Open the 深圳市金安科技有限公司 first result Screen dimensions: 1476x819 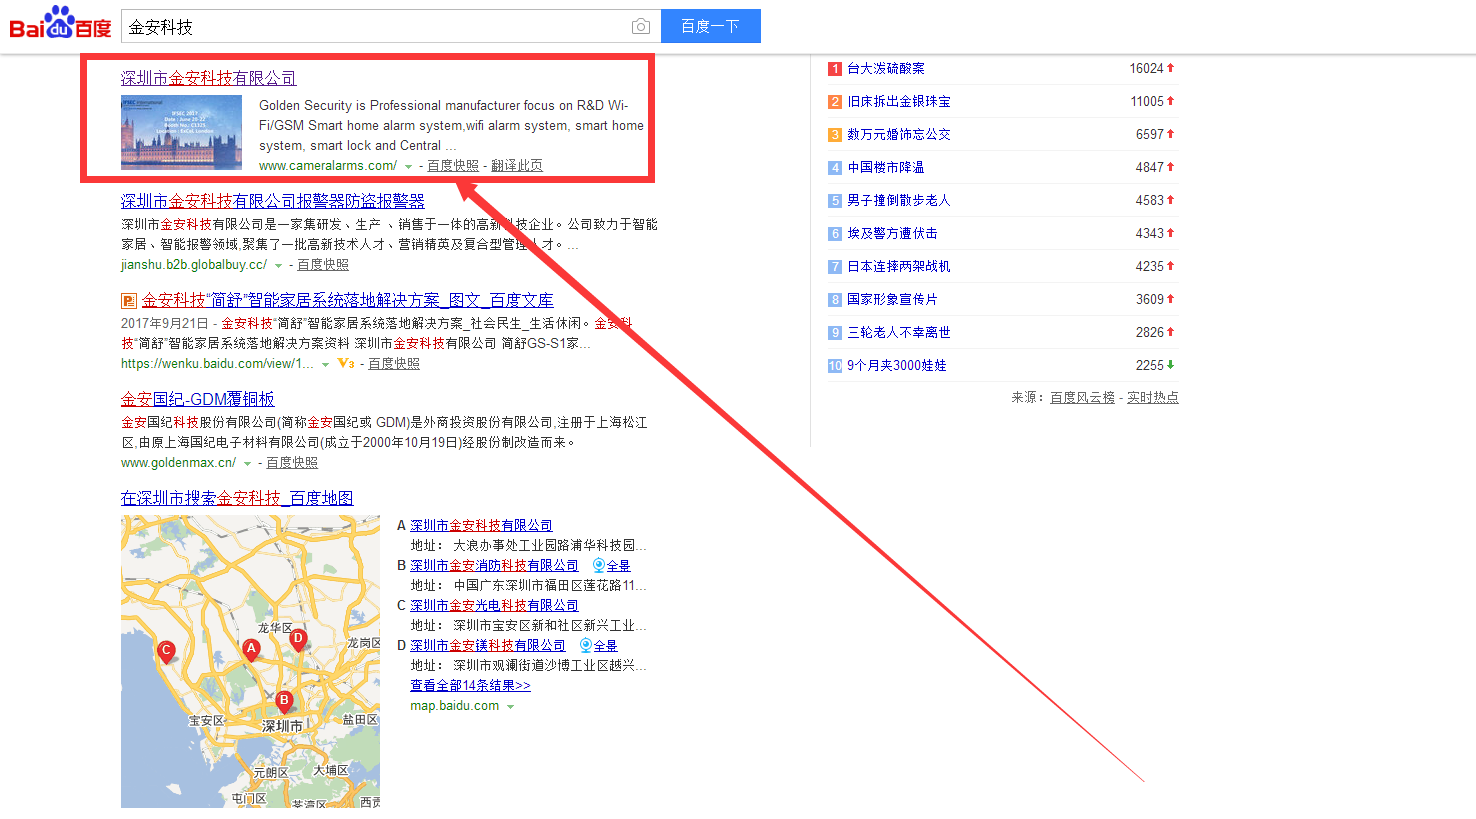pyautogui.click(x=209, y=78)
